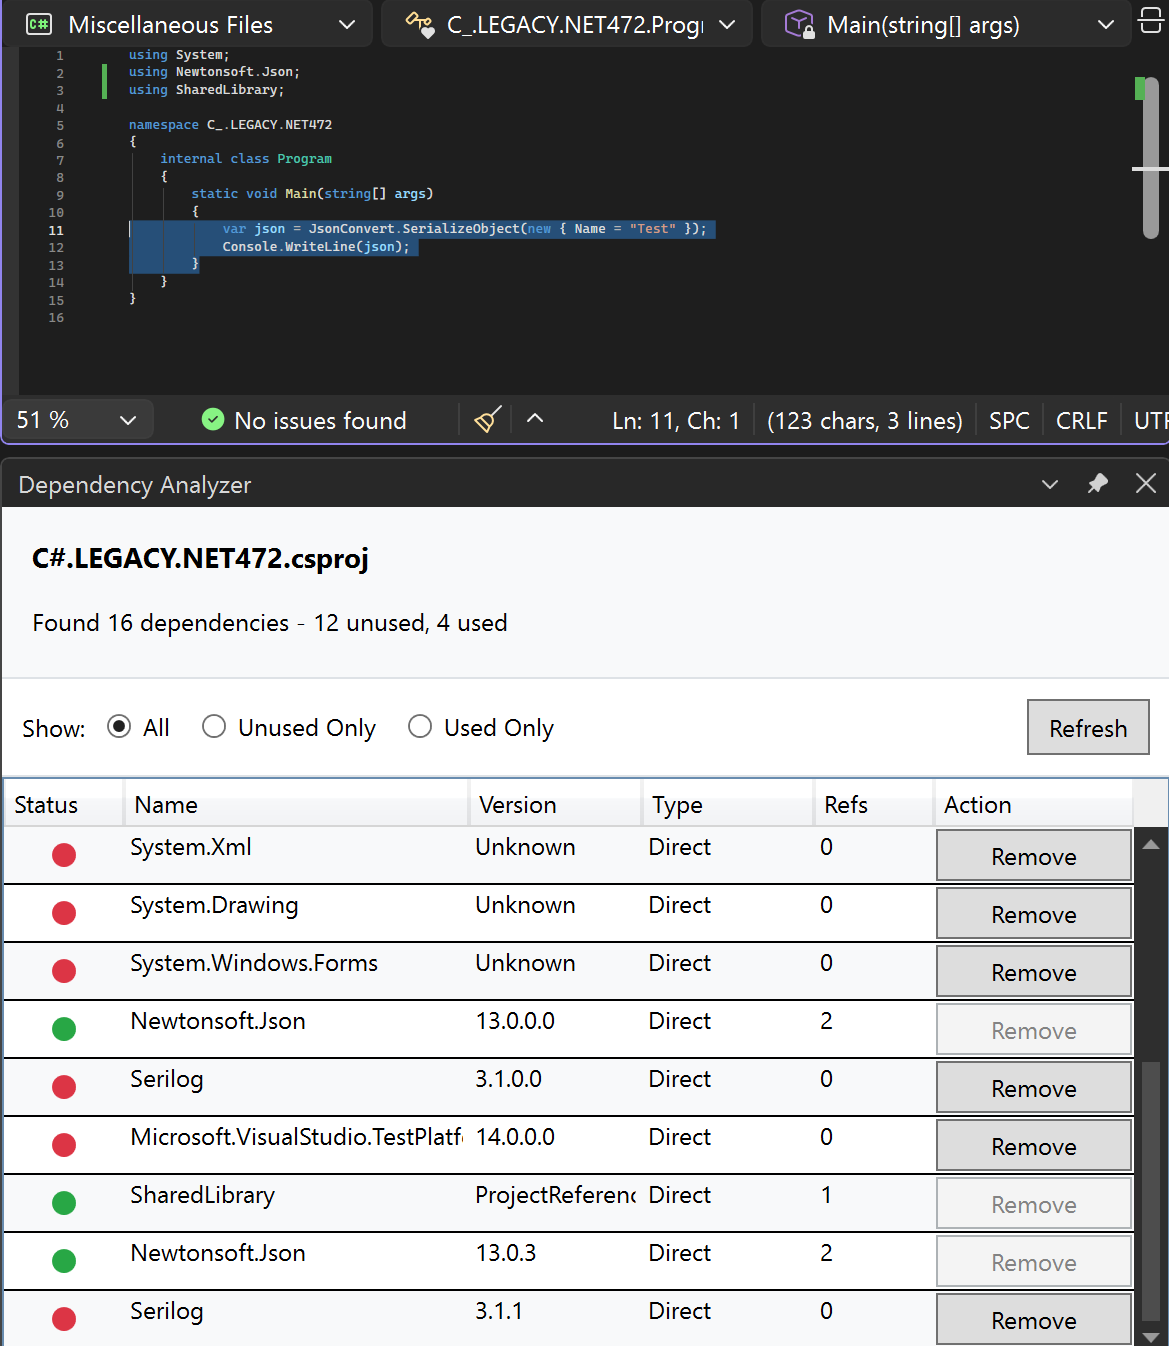Click the cube icon next to Main(string[] args)
The image size is (1169, 1346).
(x=798, y=23)
